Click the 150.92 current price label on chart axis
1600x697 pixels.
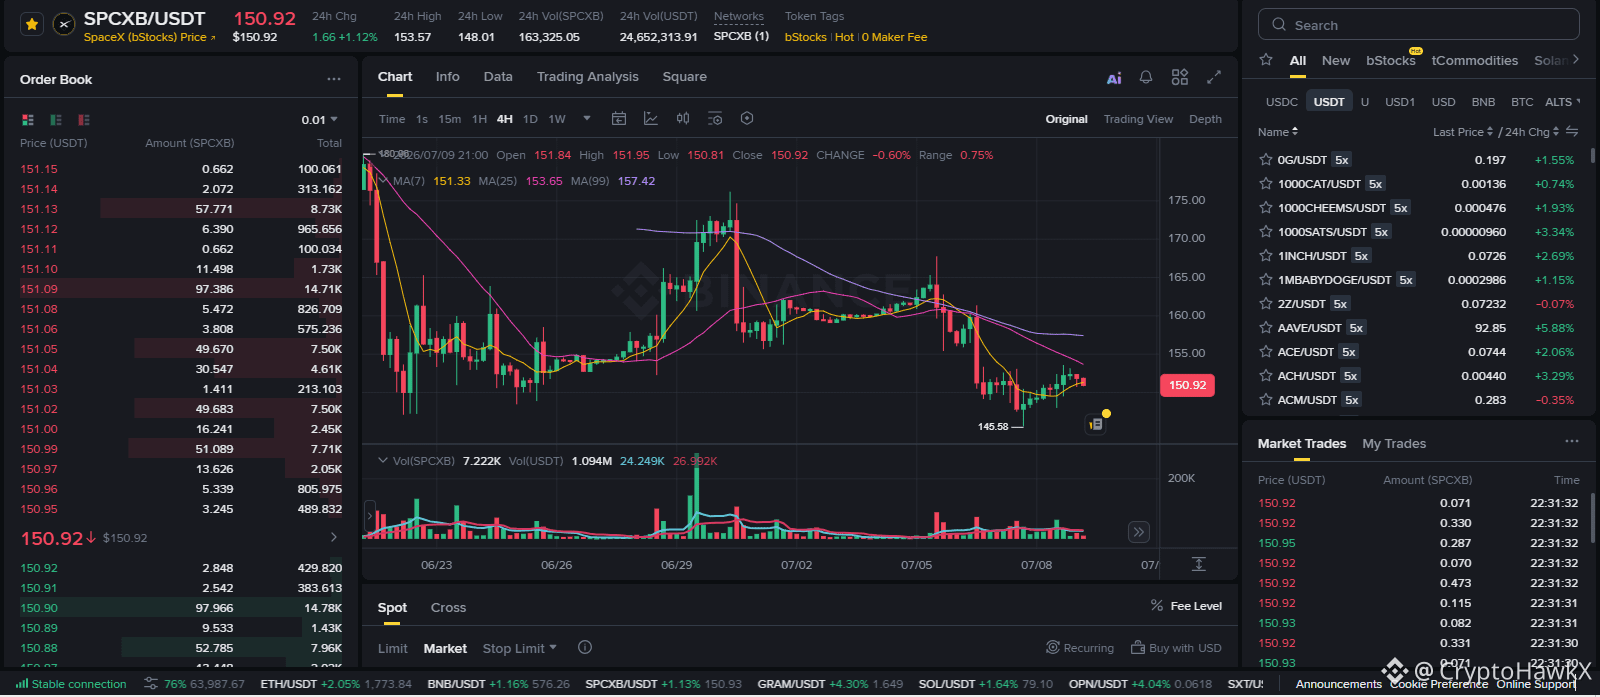(x=1187, y=385)
